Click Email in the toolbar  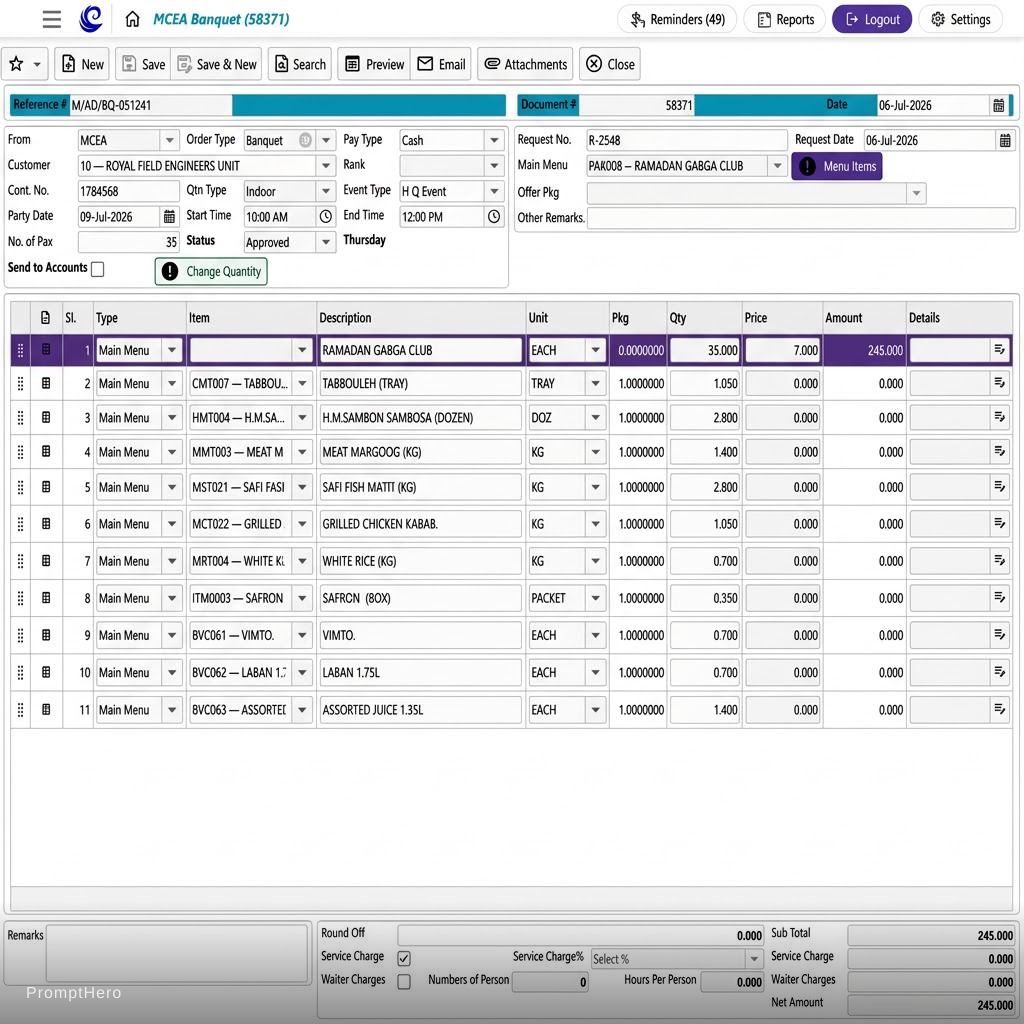441,64
